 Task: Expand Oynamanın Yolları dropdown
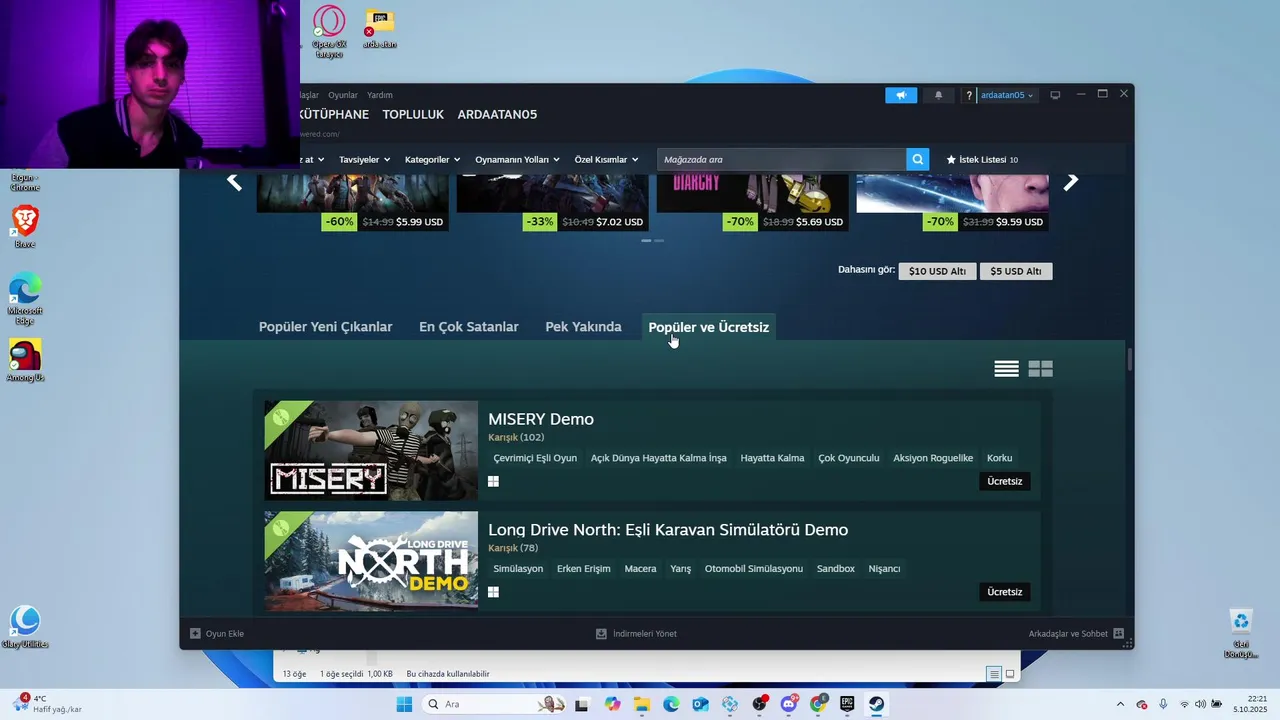tap(517, 159)
